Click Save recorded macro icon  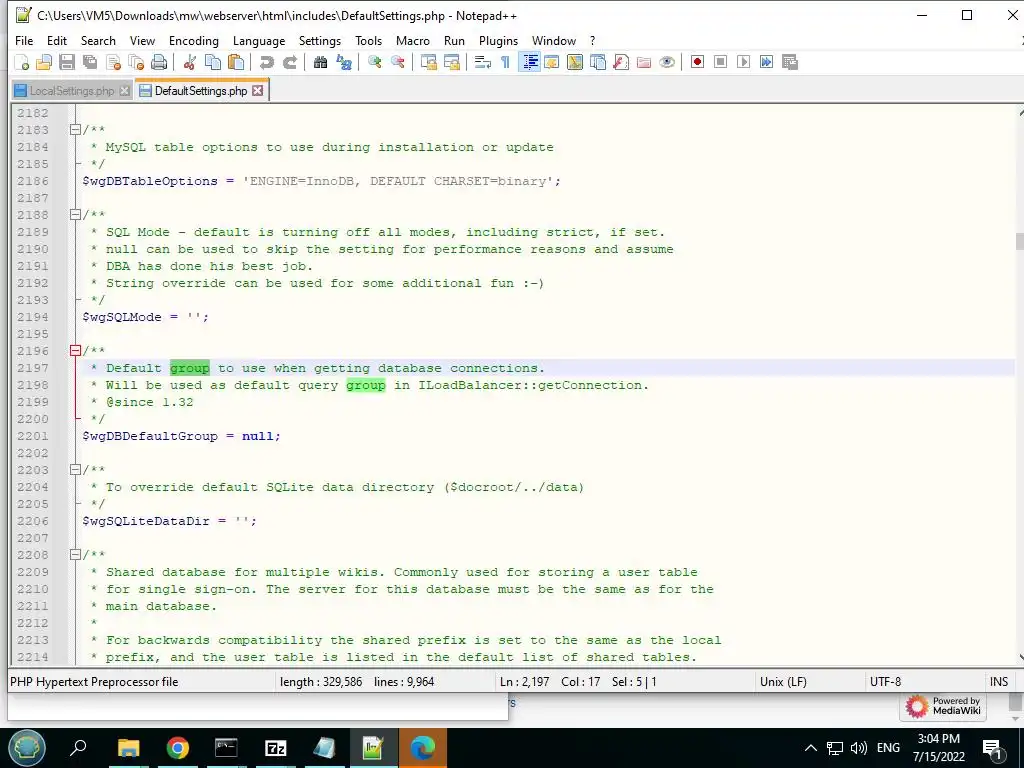click(x=790, y=62)
